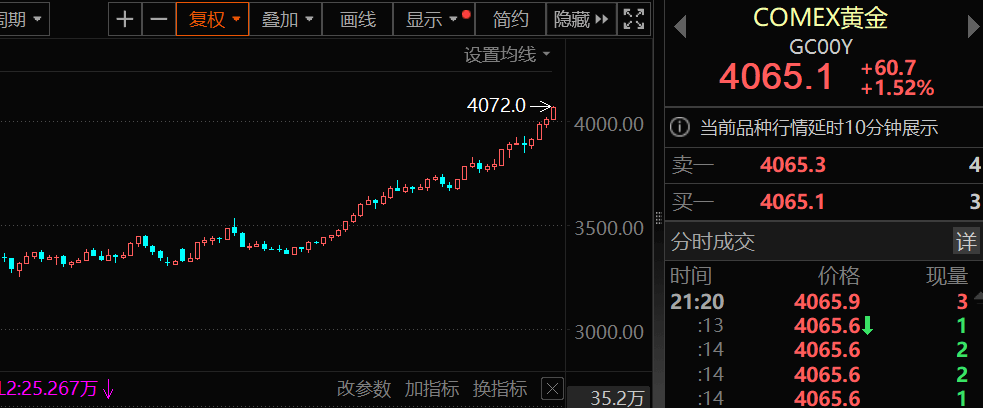Open trade details with 详 button
The height and width of the screenshot is (408, 983).
point(965,241)
